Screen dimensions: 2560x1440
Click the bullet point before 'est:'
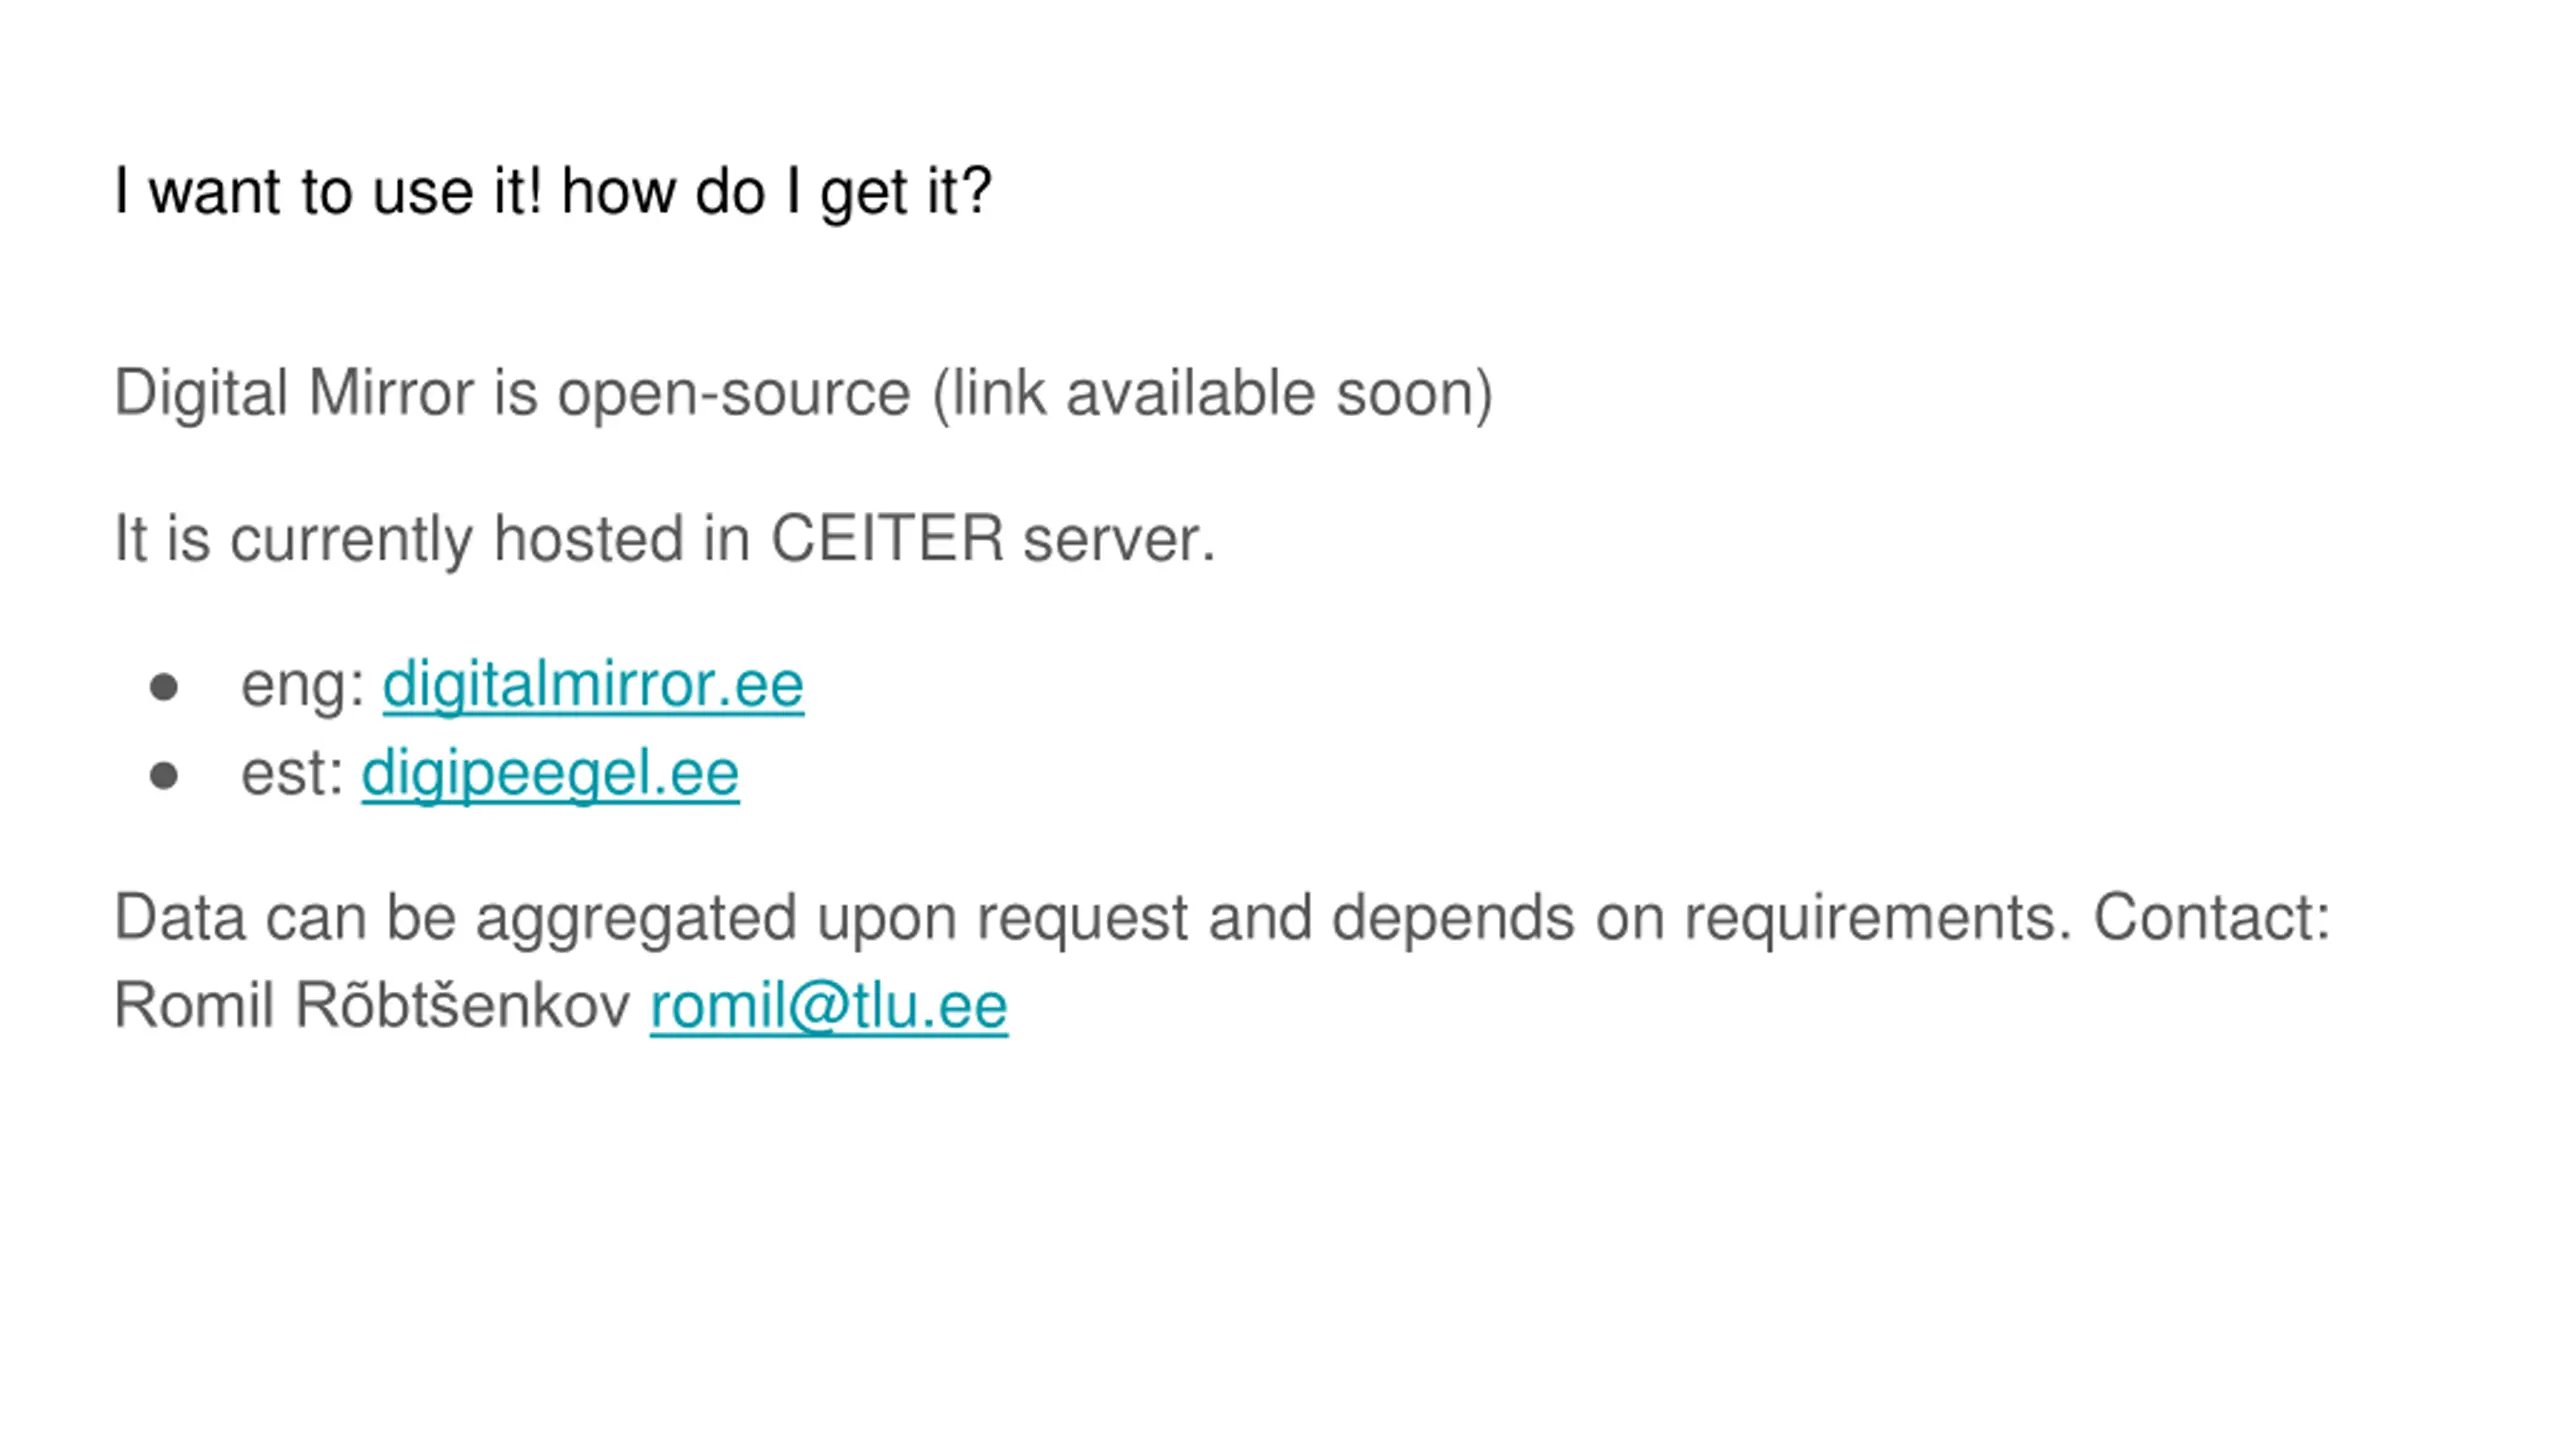(x=164, y=776)
